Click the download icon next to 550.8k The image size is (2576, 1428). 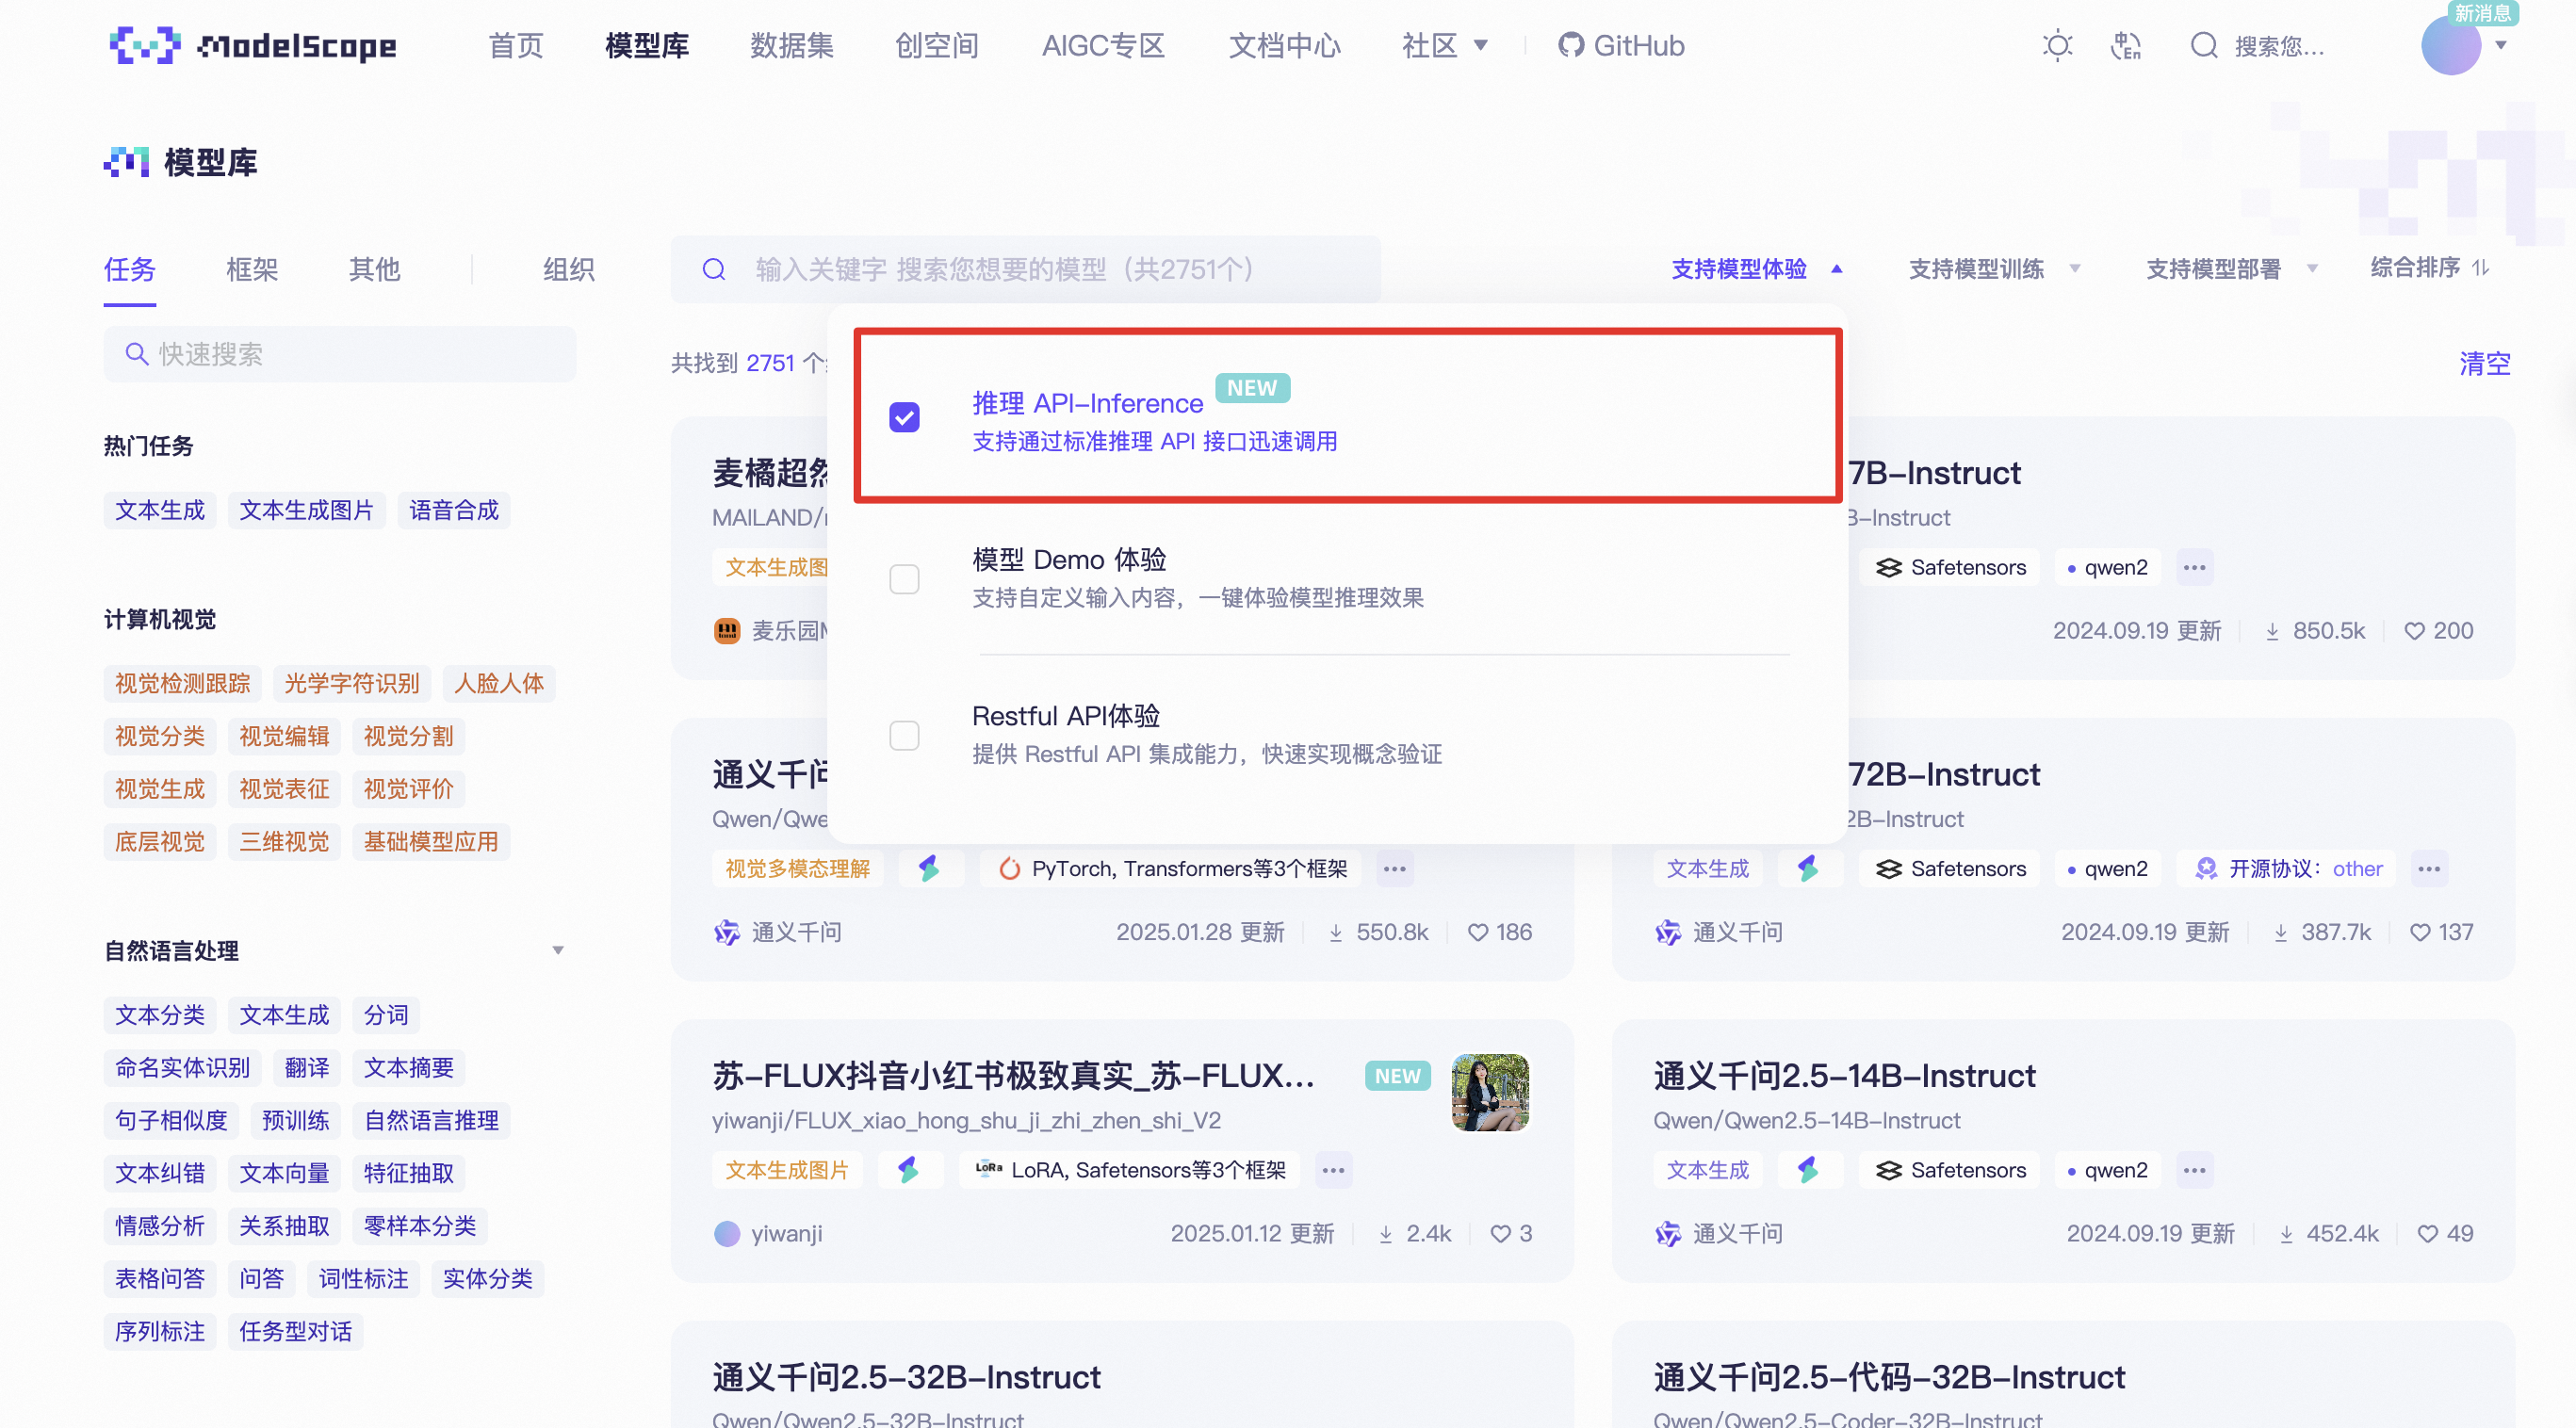tap(1335, 933)
